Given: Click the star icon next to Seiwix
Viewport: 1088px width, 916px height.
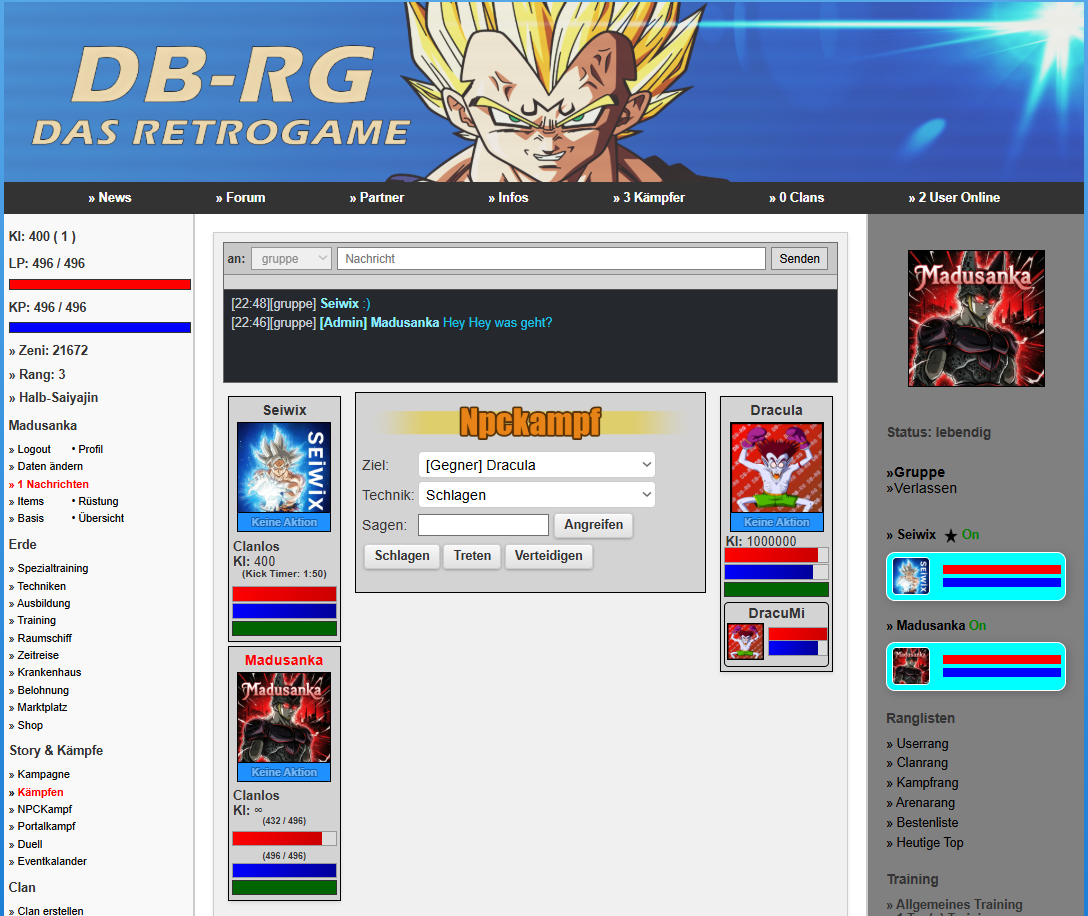Looking at the screenshot, I should 951,535.
